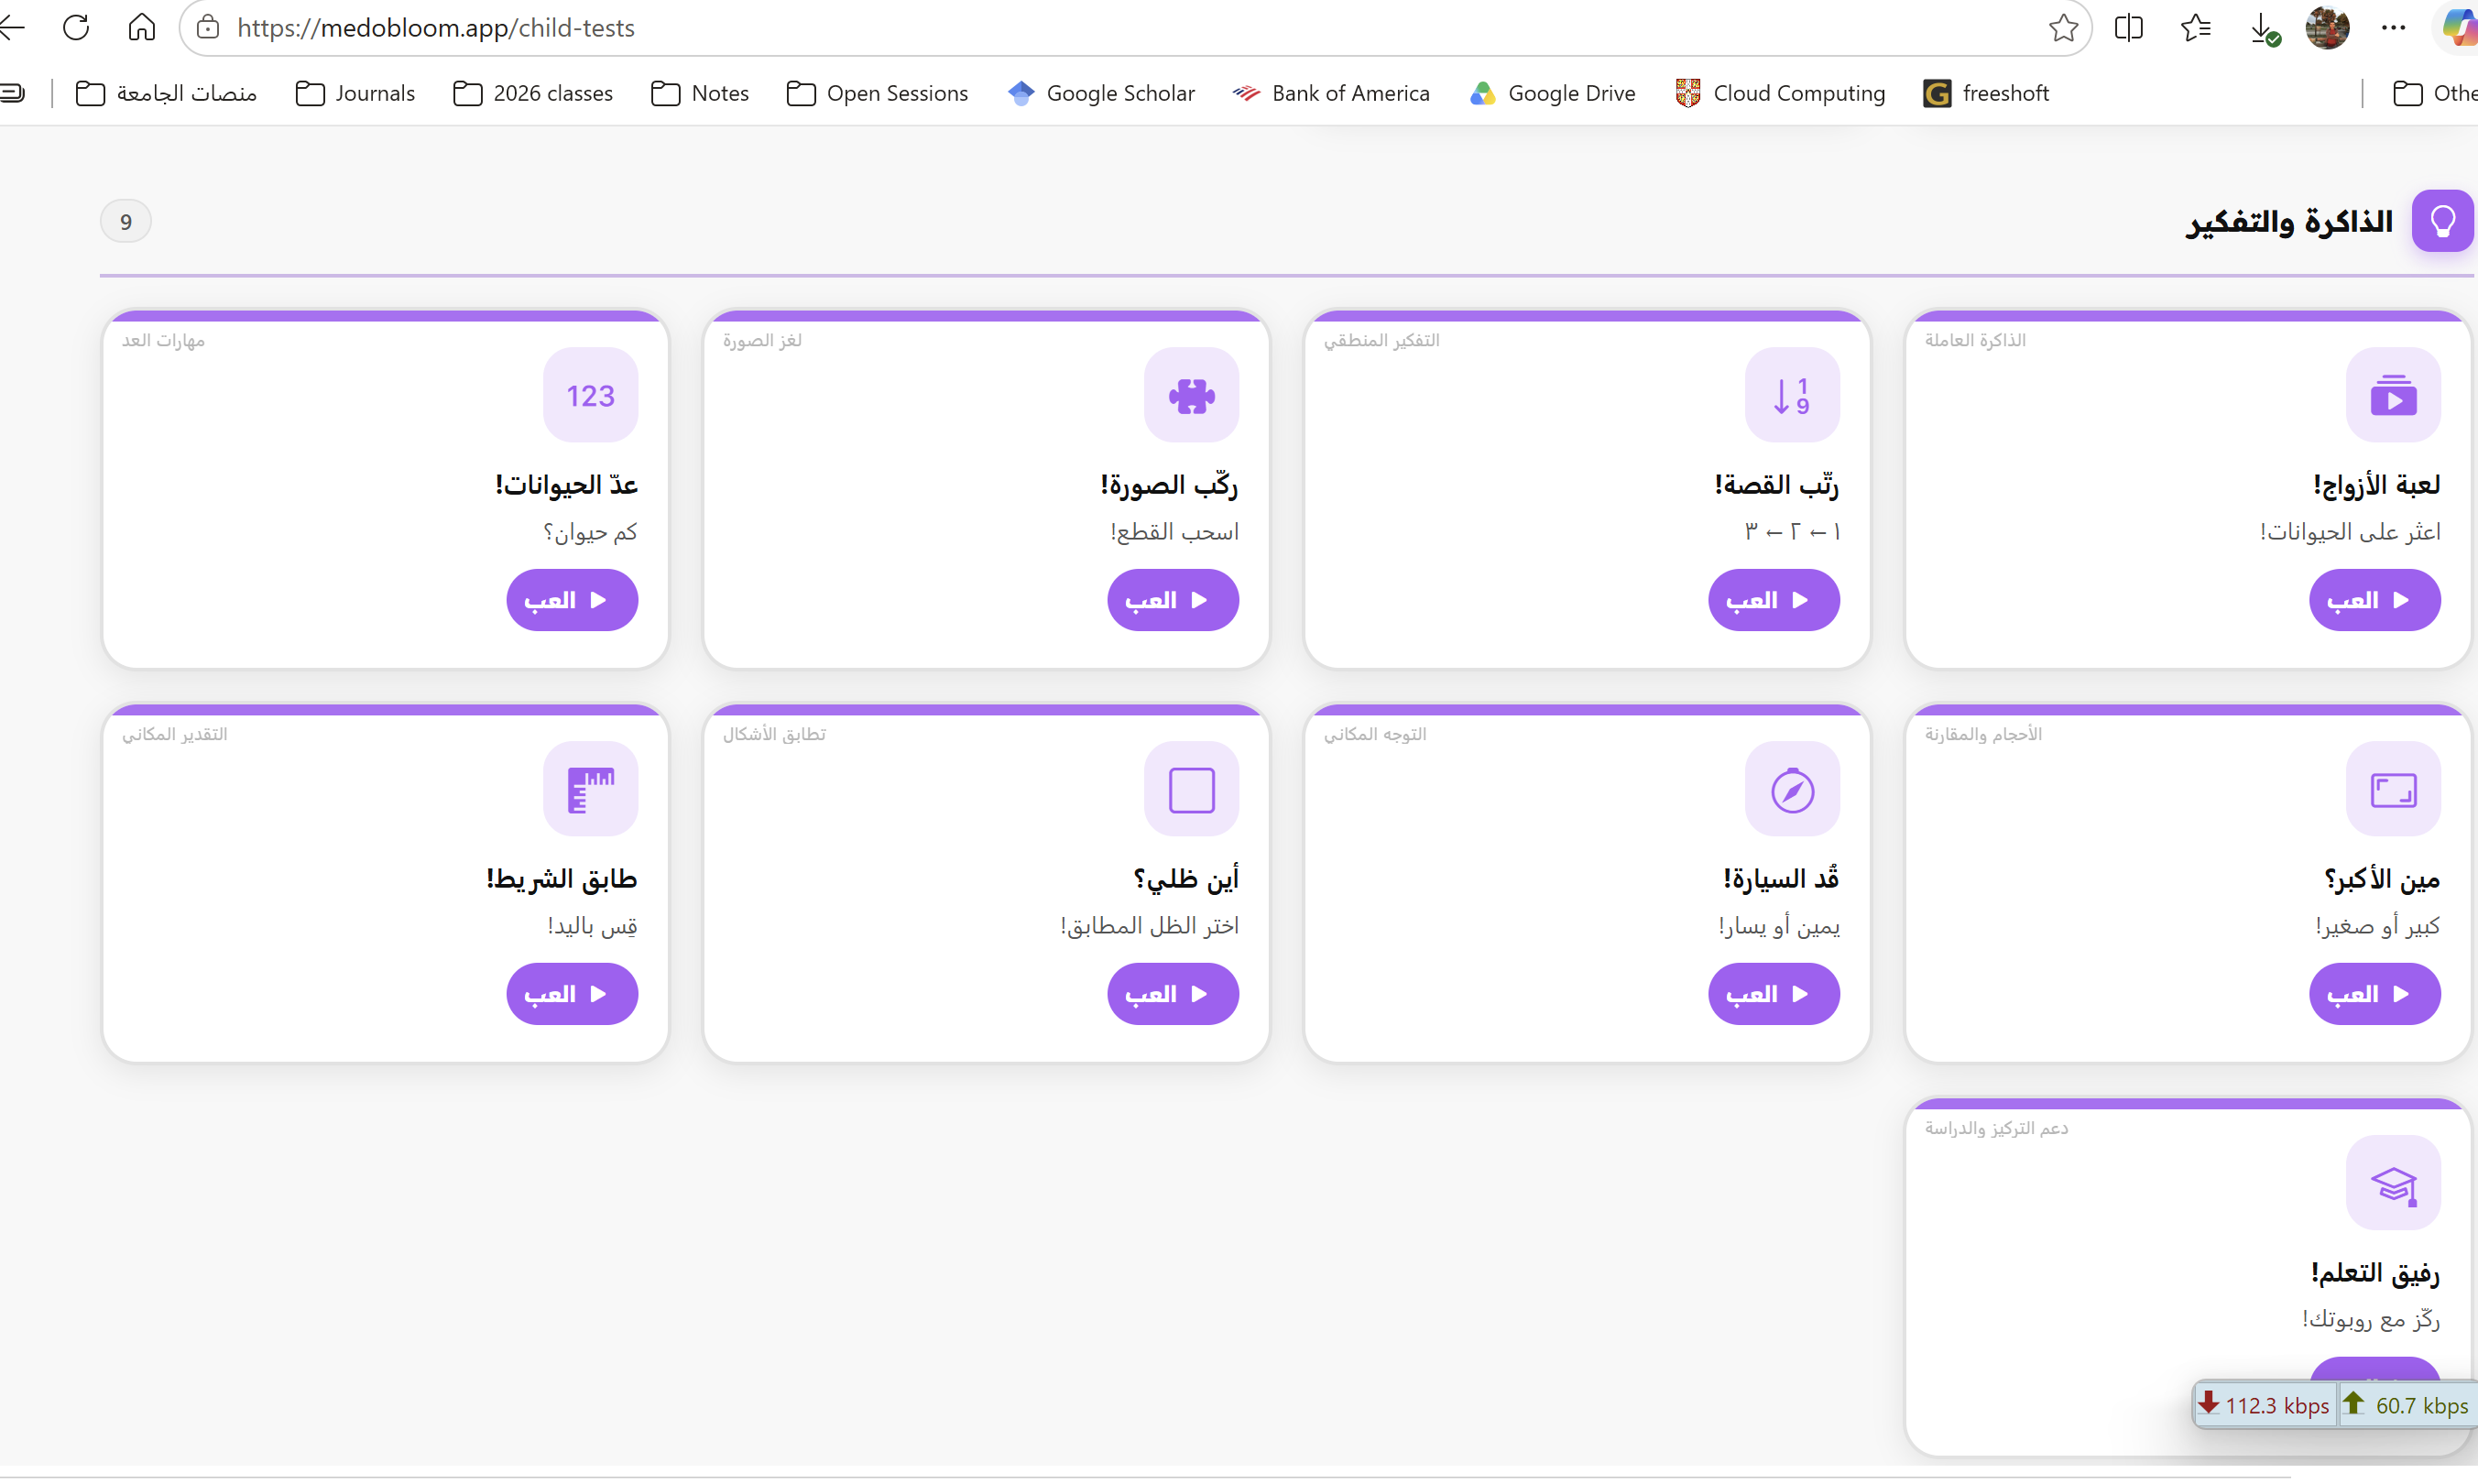Viewport: 2478px width, 1484px height.
Task: Click the graduation cap learning companion icon
Action: 2393,1183
